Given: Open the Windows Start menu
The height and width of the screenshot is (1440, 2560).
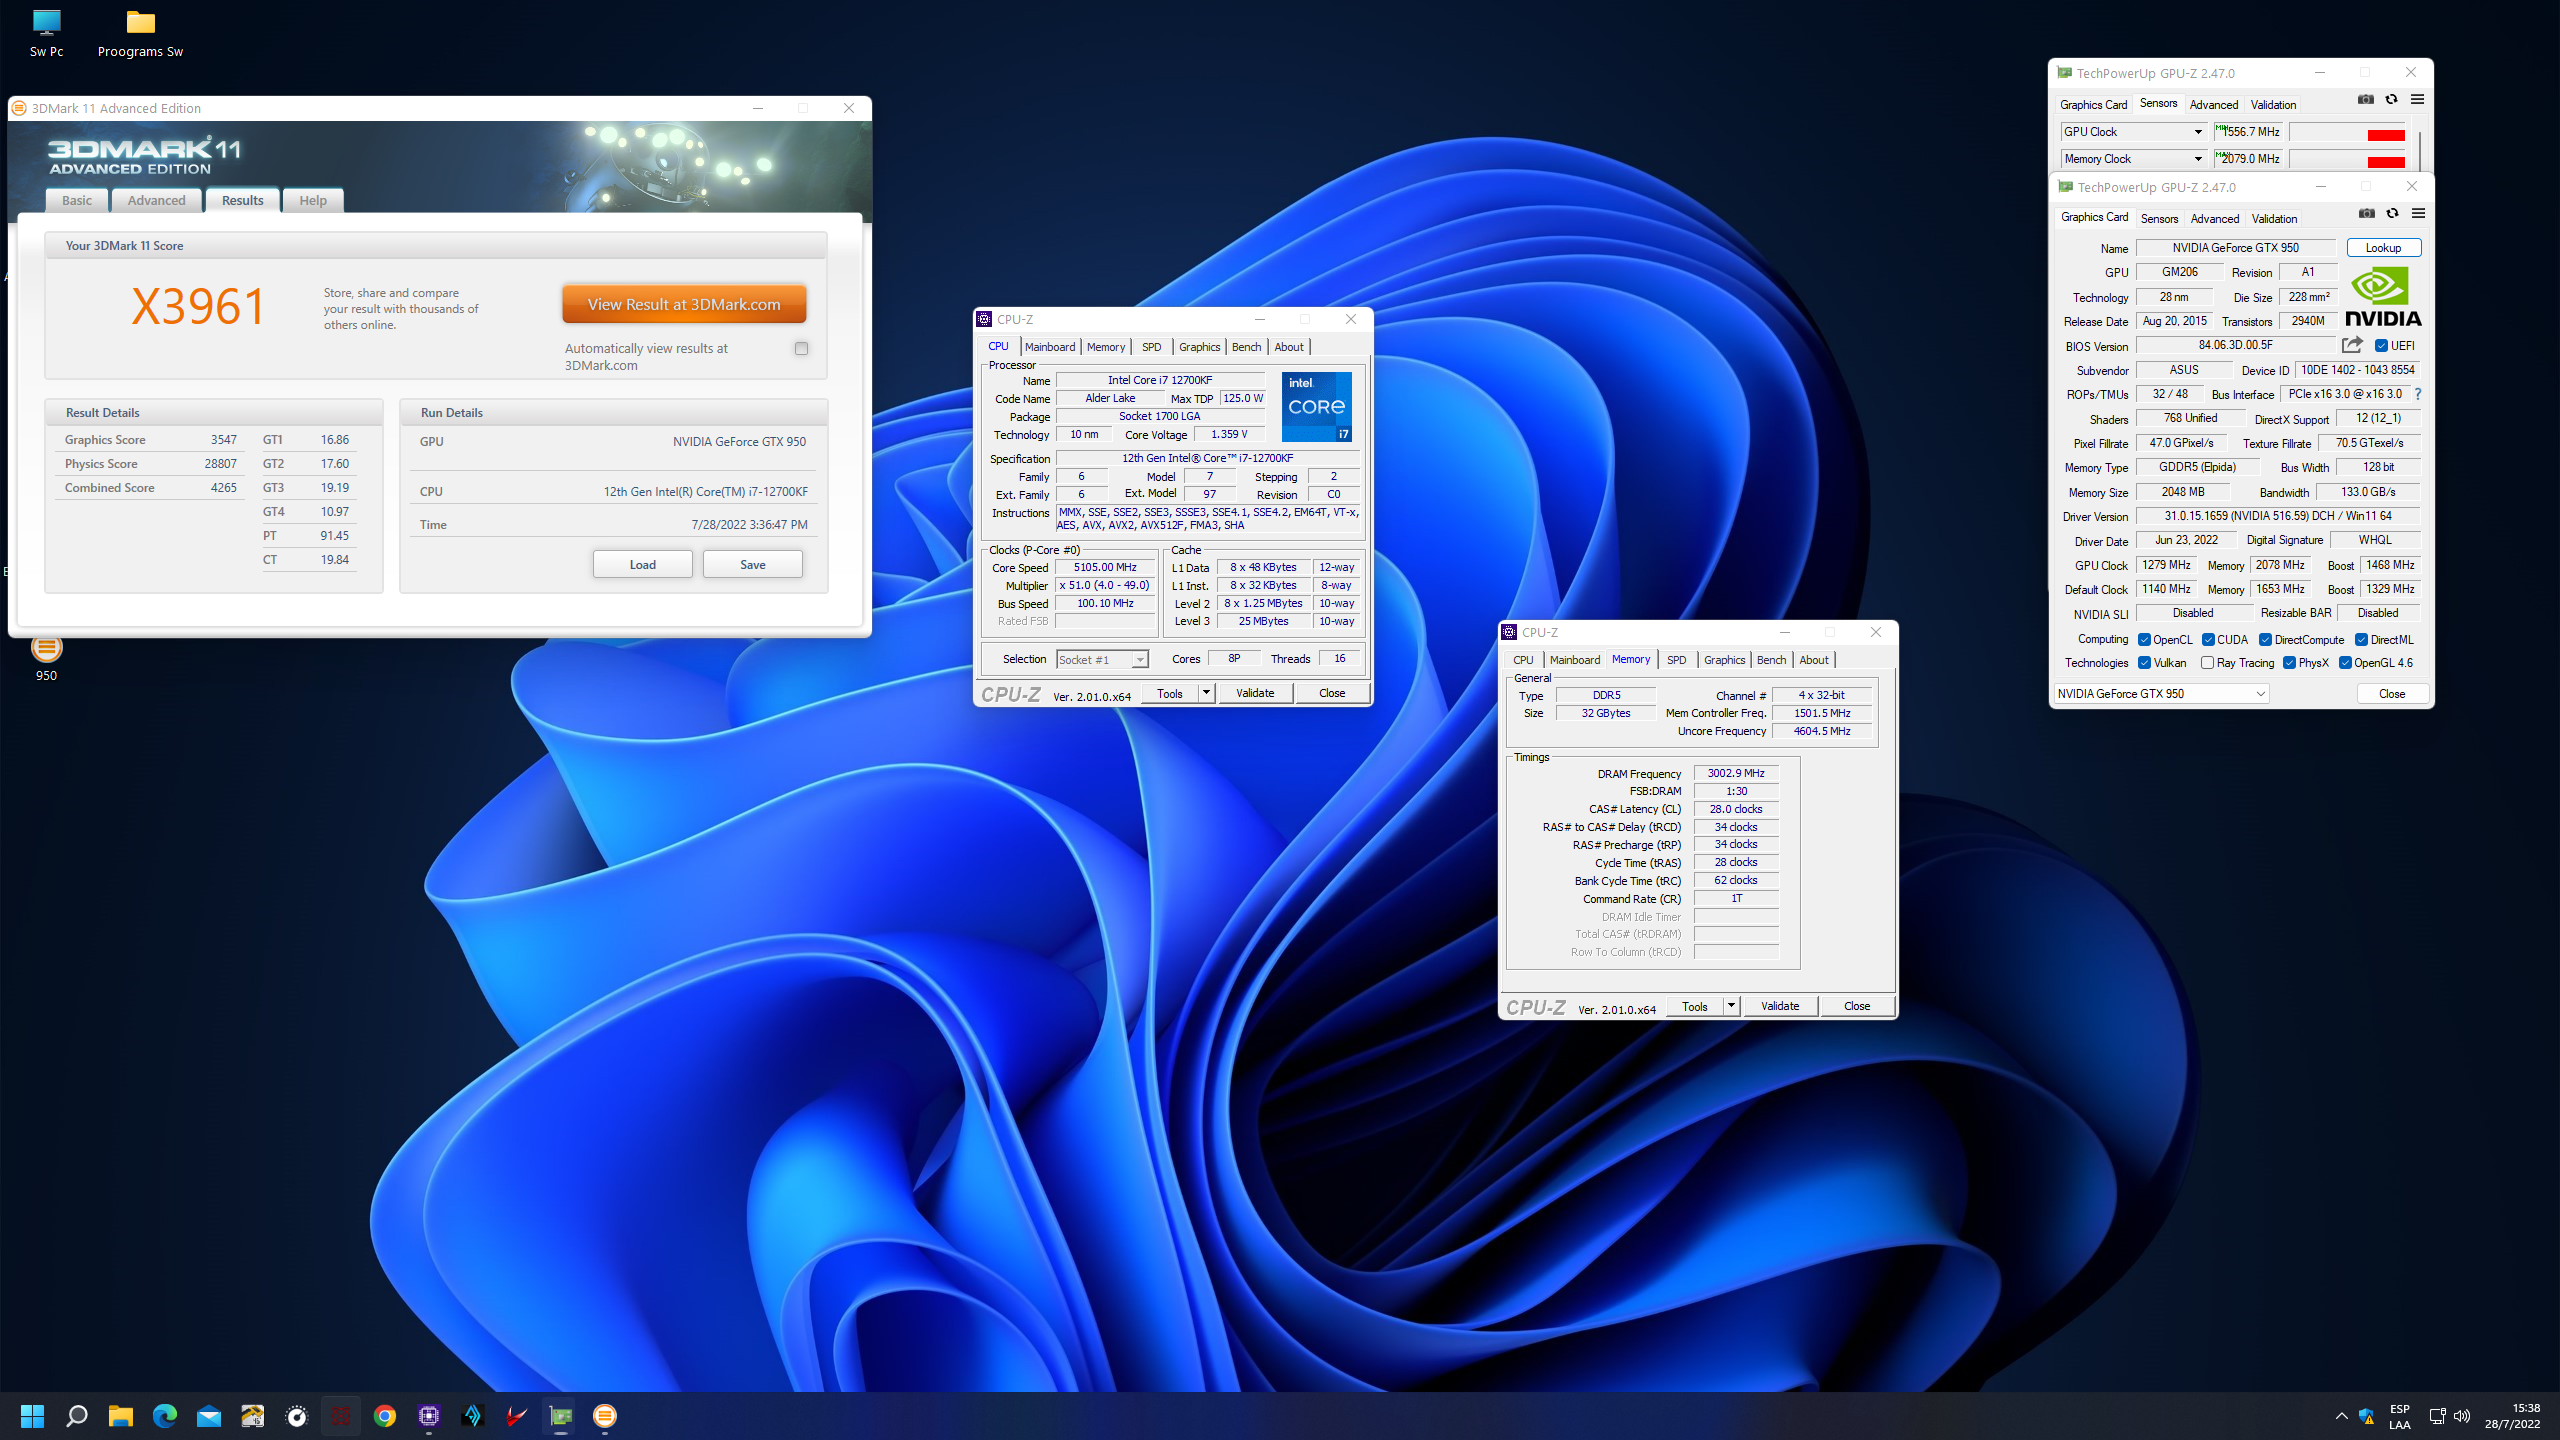Looking at the screenshot, I should pos(32,1416).
